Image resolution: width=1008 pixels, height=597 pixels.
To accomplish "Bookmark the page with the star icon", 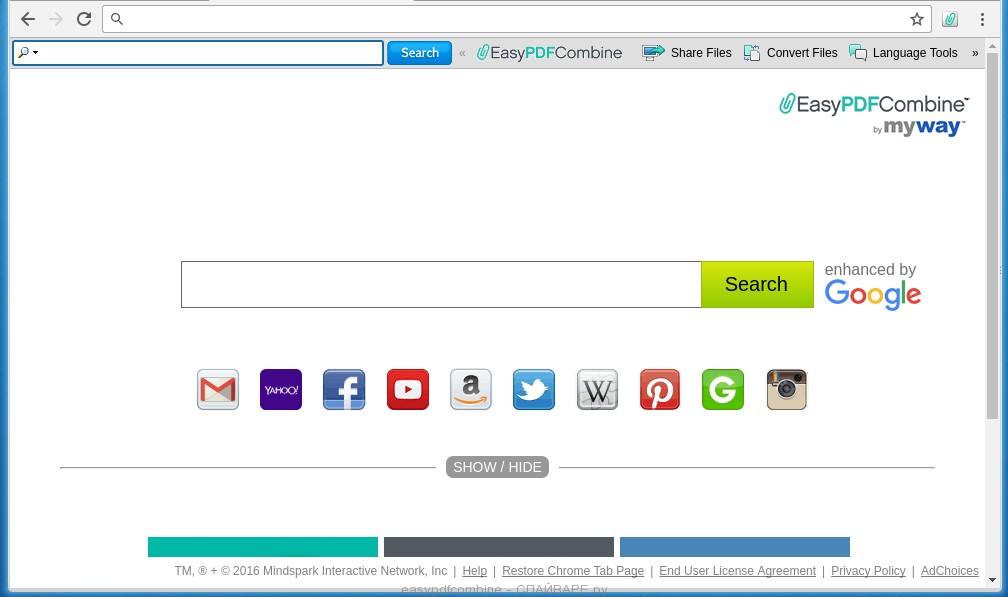I will (917, 18).
